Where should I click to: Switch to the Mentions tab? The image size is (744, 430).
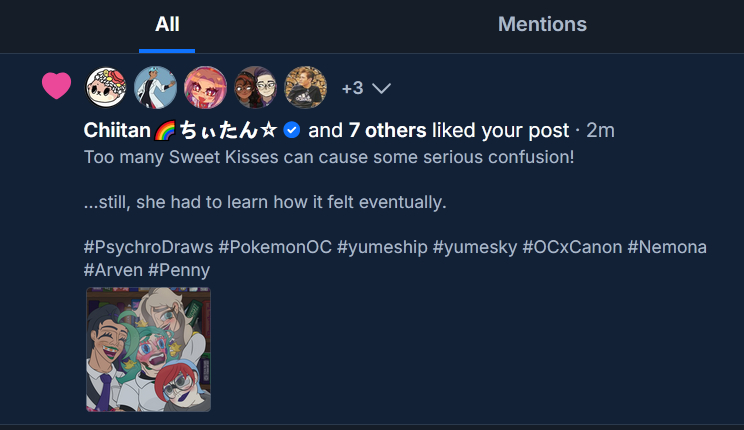[x=542, y=24]
